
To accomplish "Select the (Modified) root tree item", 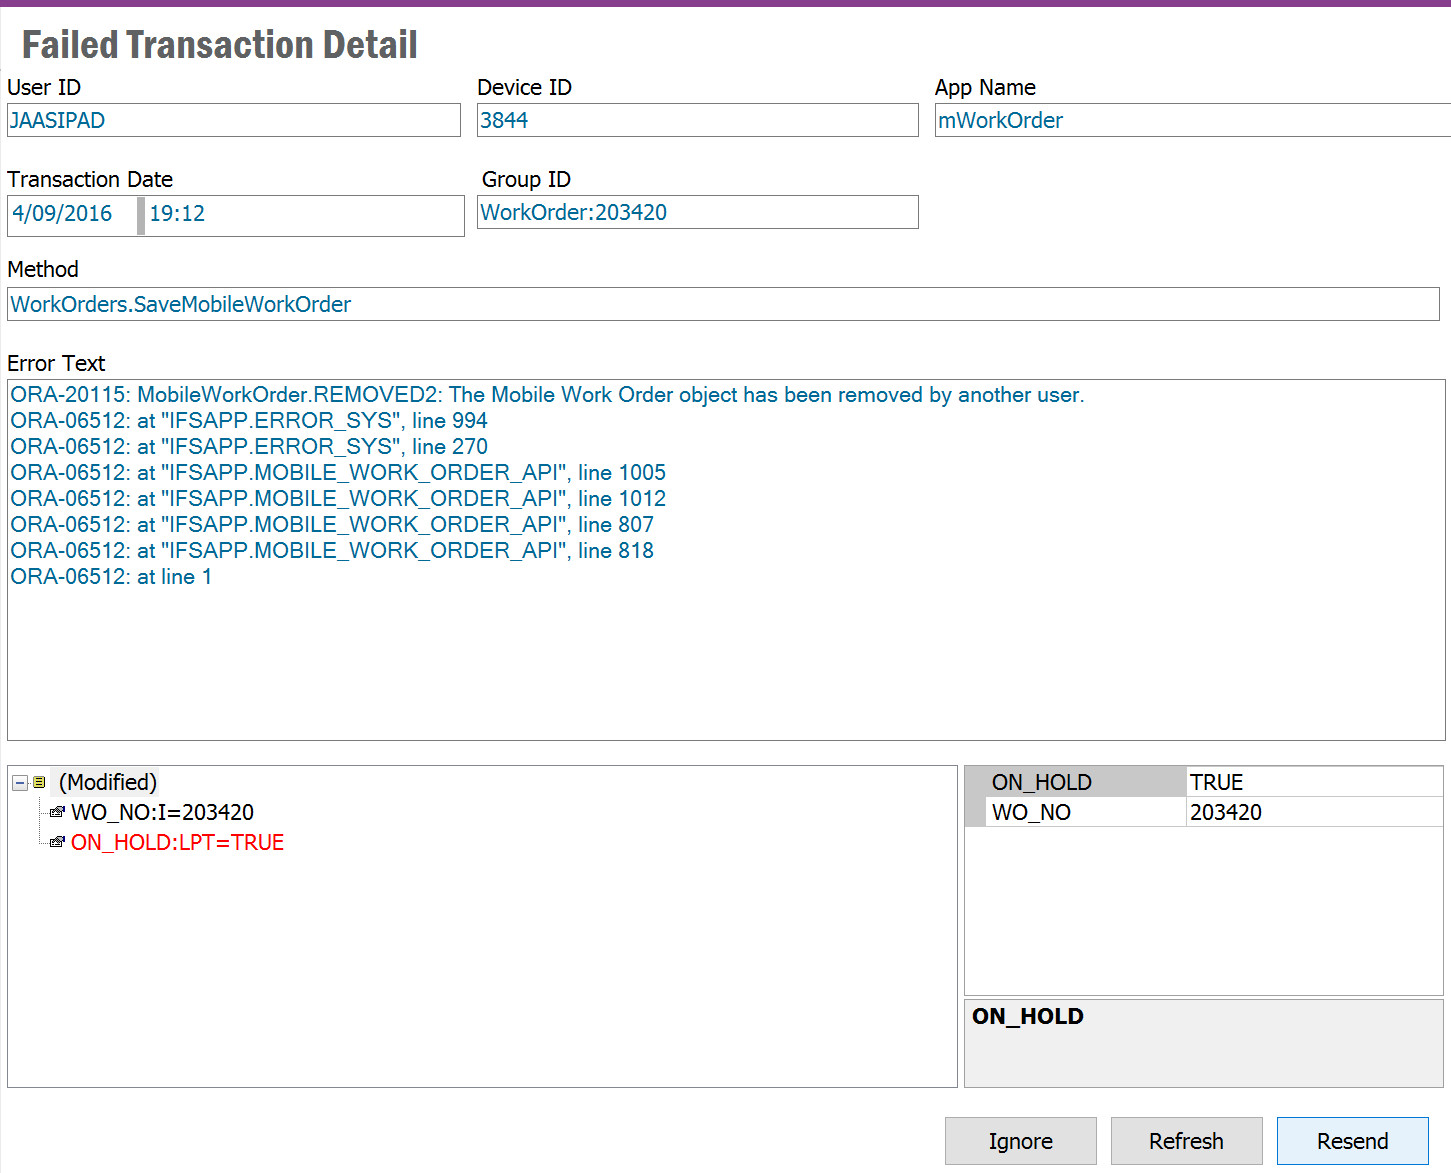I will click(x=108, y=783).
